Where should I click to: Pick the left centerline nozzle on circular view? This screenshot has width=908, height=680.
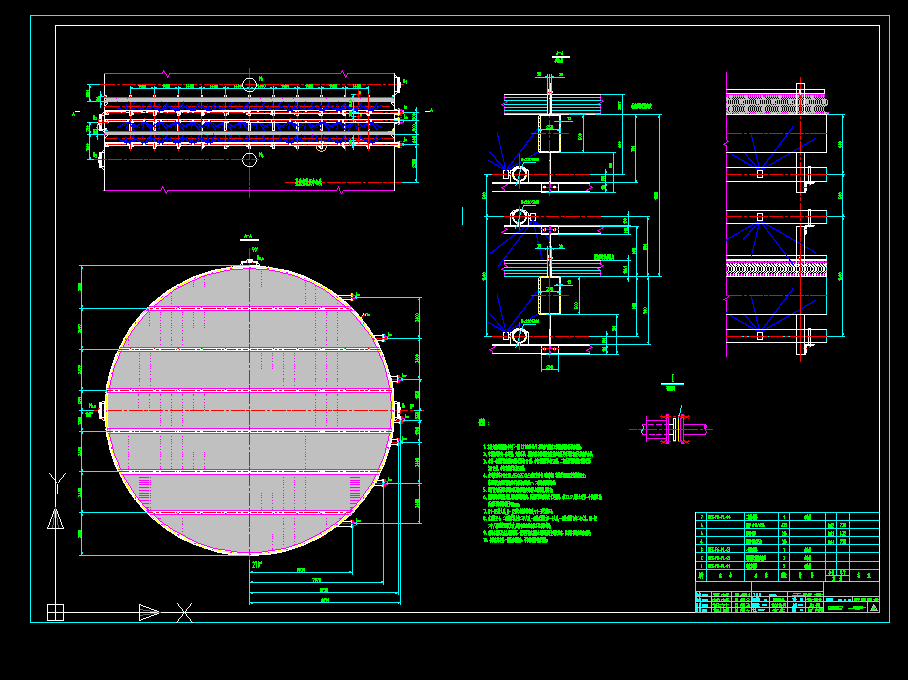click(x=102, y=410)
